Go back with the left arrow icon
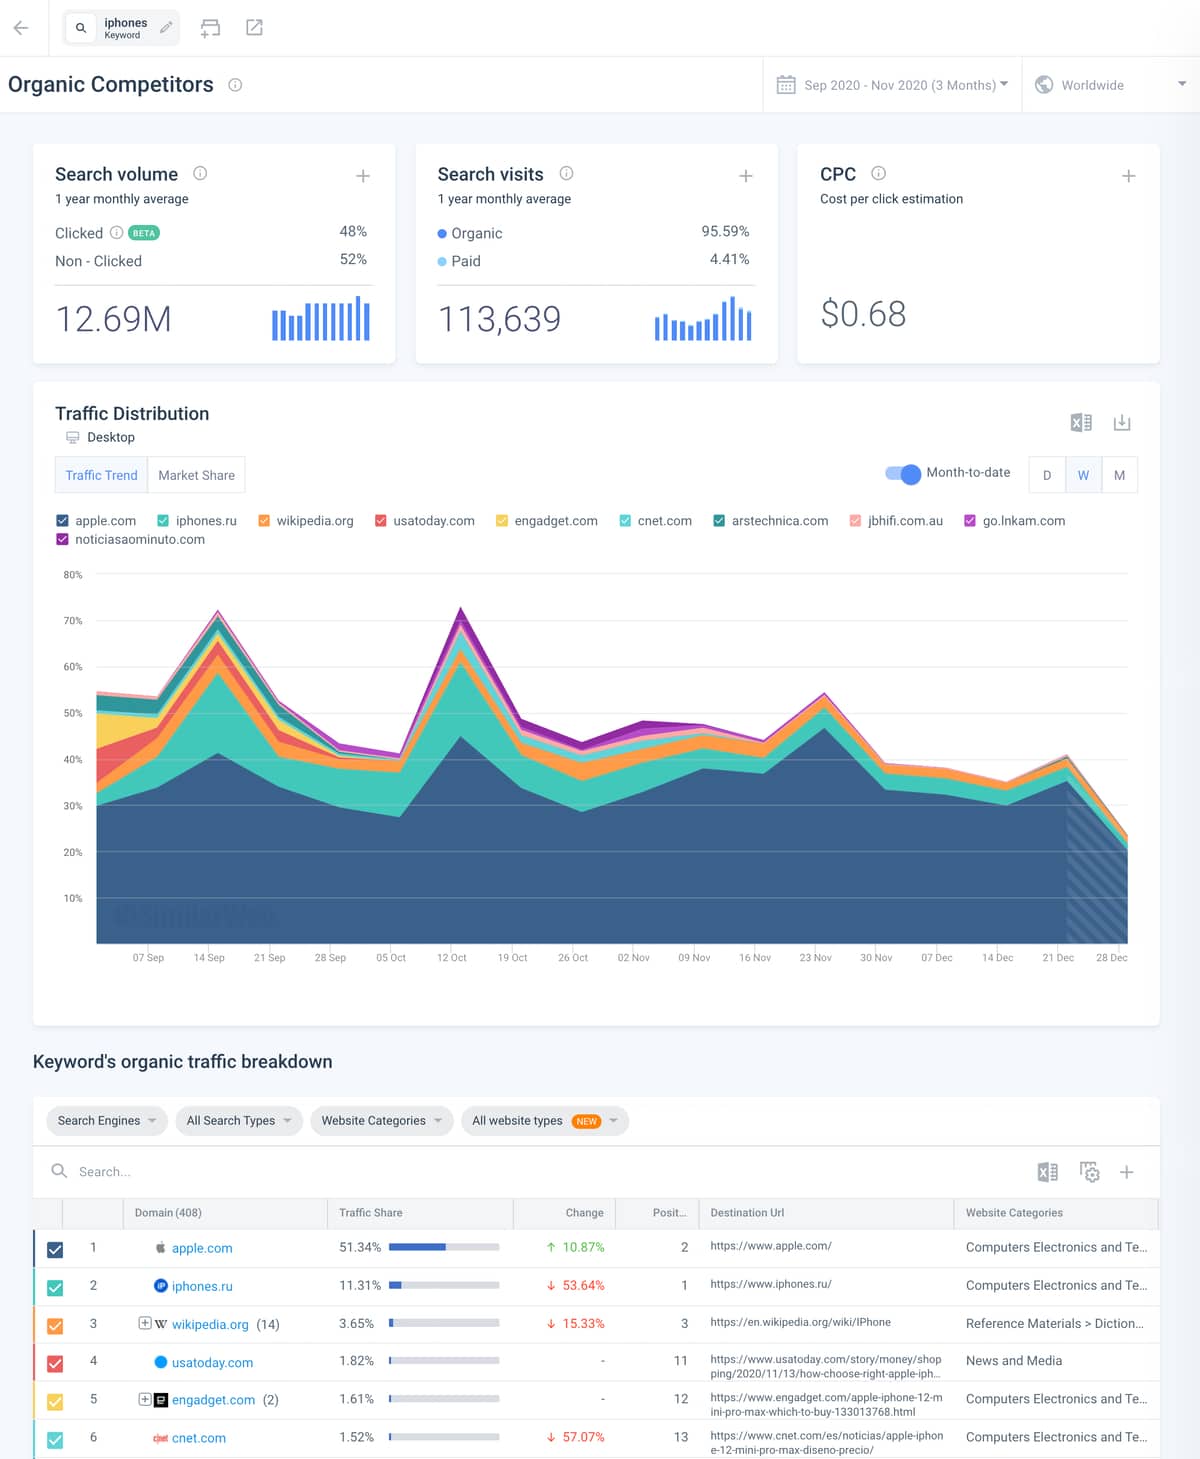Screen dimensions: 1200x1459 pyautogui.click(x=21, y=28)
